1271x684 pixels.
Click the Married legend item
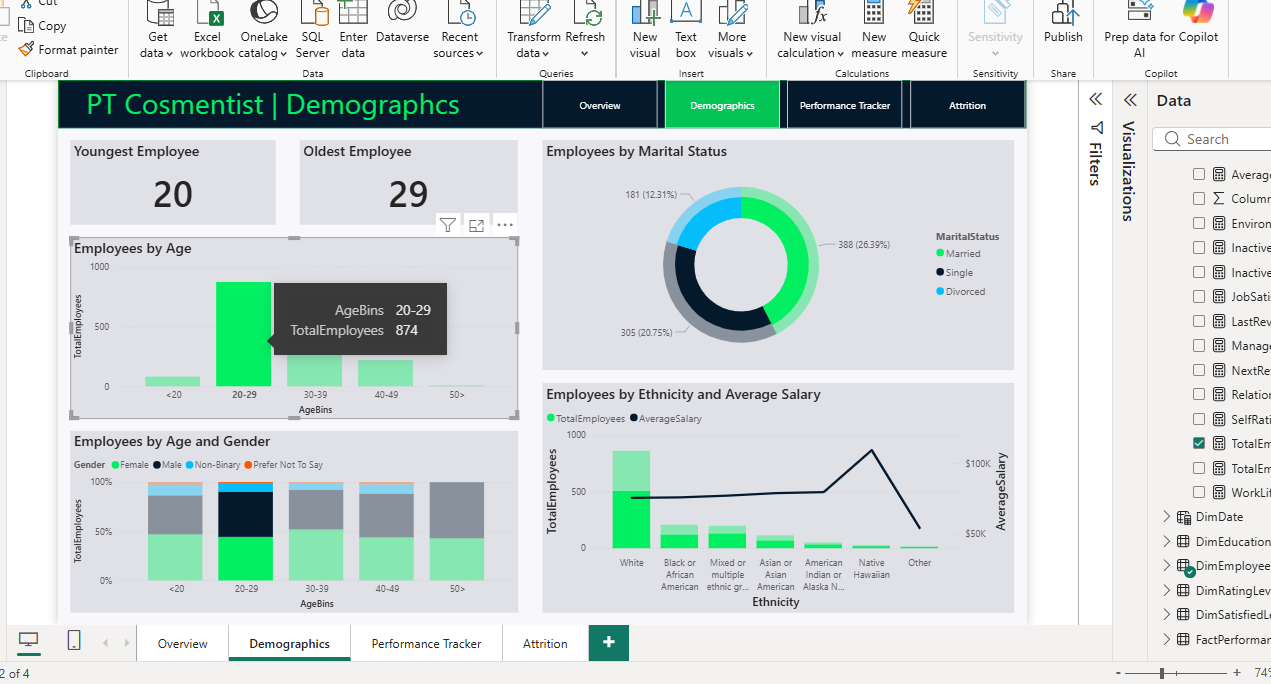(x=958, y=253)
